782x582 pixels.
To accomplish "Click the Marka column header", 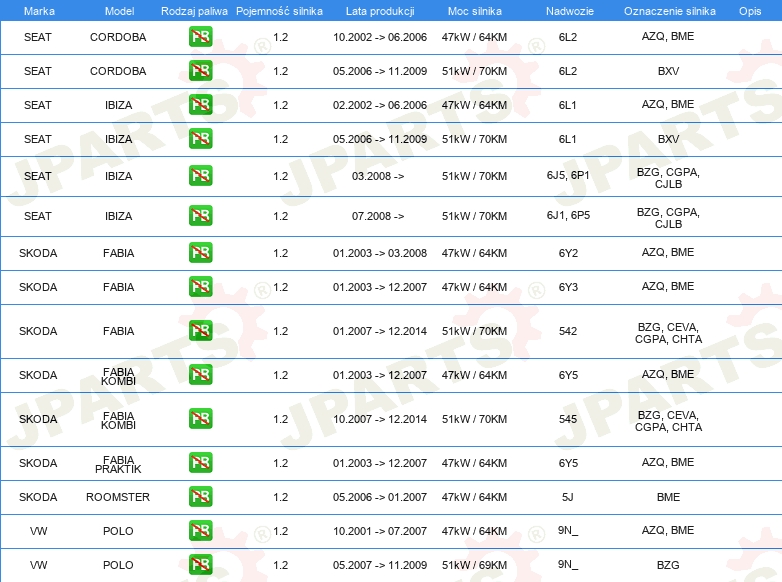I will pos(39,11).
